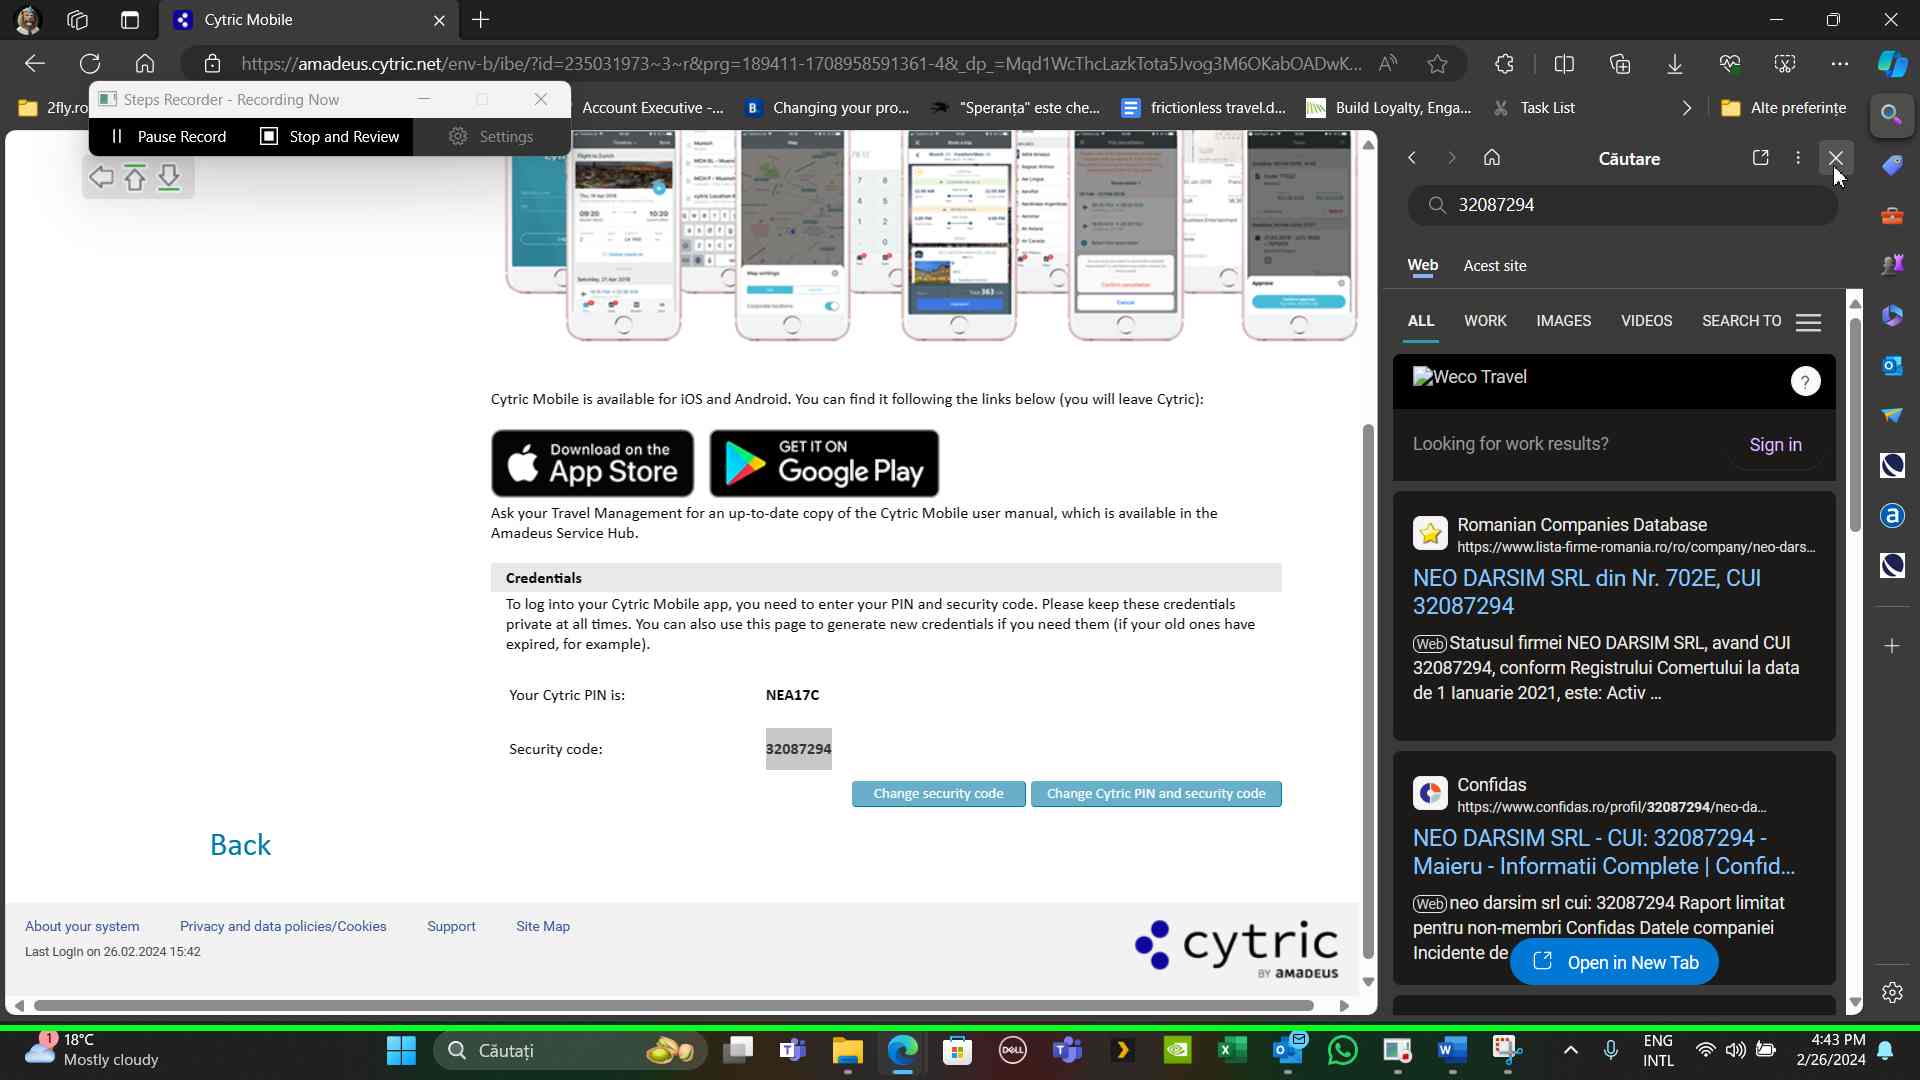This screenshot has width=1920, height=1080.
Task: Switch to Acest site tab
Action: (x=1495, y=266)
